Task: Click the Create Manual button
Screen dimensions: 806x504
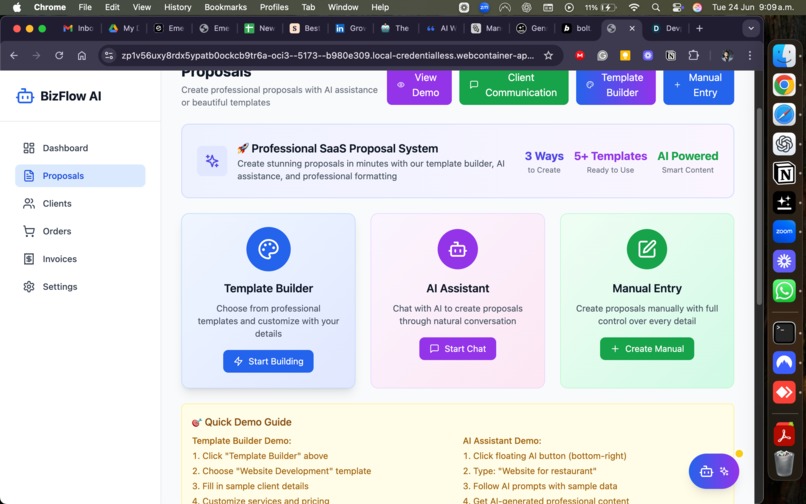Action: point(647,349)
